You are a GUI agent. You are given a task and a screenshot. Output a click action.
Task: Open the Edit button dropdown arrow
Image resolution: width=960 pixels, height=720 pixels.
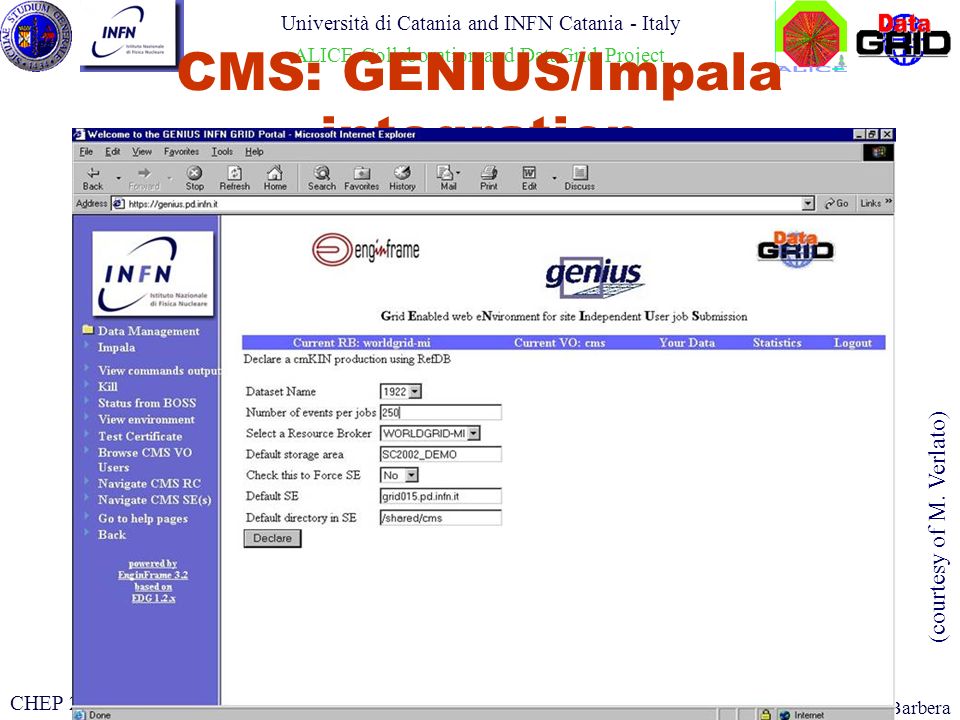tap(554, 178)
